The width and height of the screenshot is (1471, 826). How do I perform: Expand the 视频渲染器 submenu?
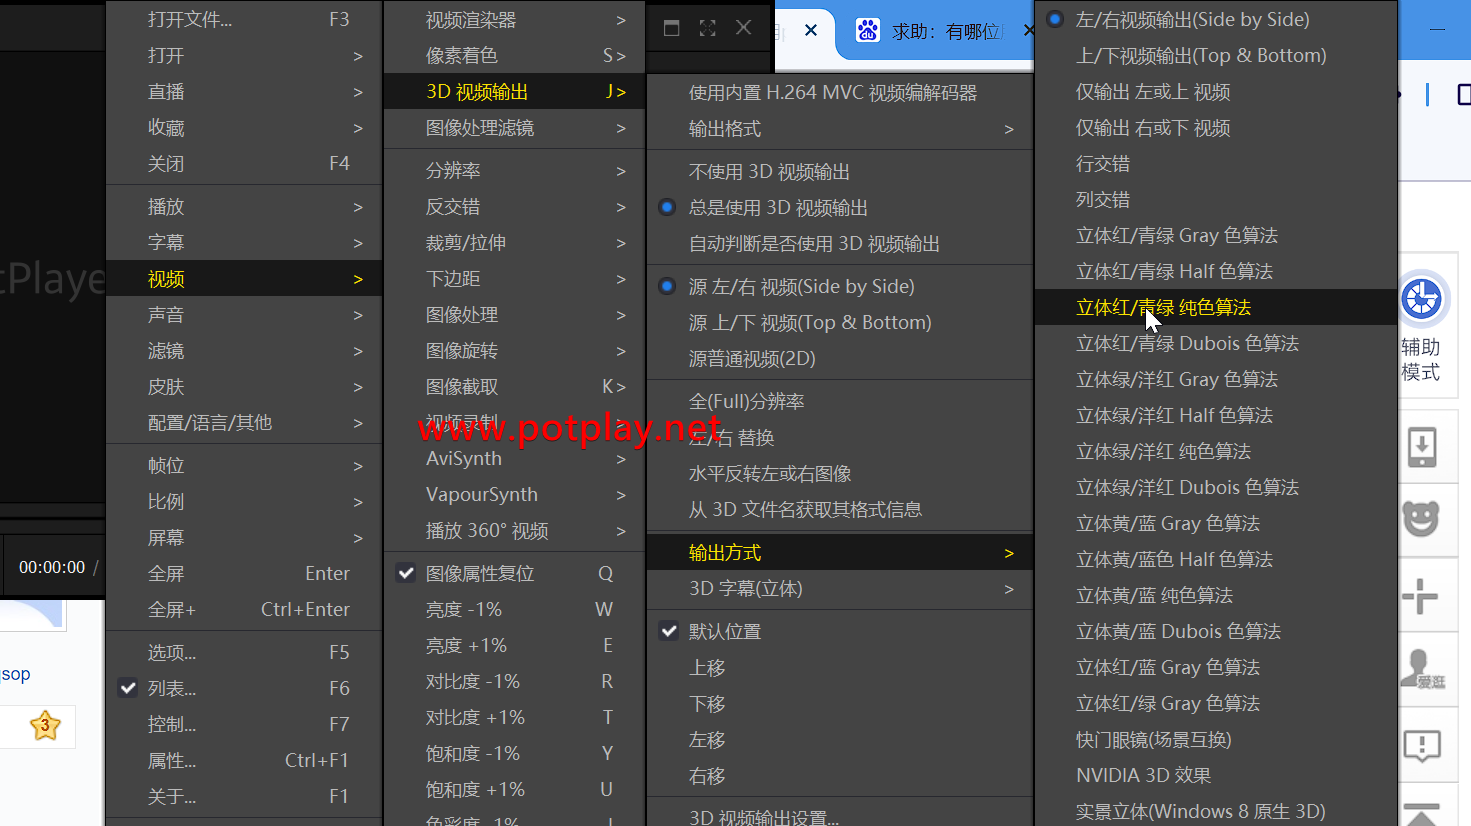(514, 20)
